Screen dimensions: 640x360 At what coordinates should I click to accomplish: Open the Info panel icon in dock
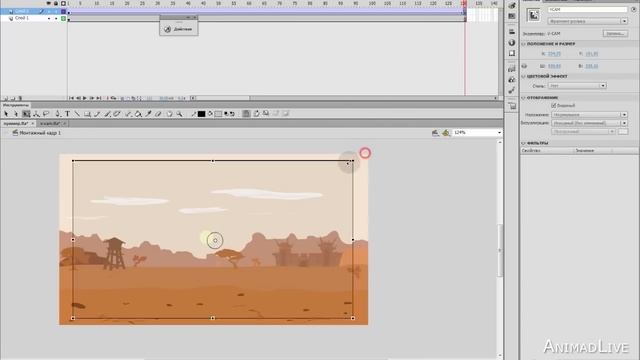click(512, 42)
